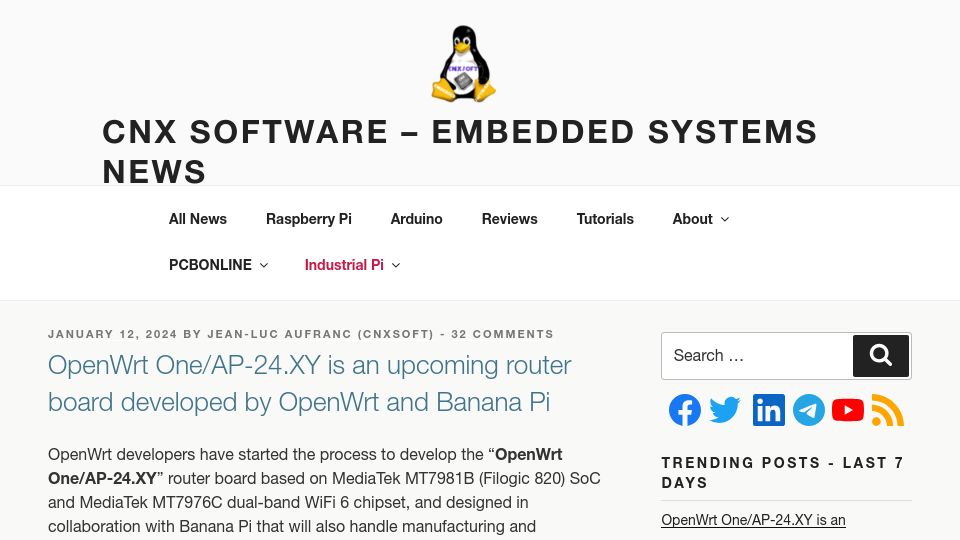The image size is (960, 540).
Task: Open the OpenWrt One/AP-24.XY article headline
Action: tap(310, 383)
